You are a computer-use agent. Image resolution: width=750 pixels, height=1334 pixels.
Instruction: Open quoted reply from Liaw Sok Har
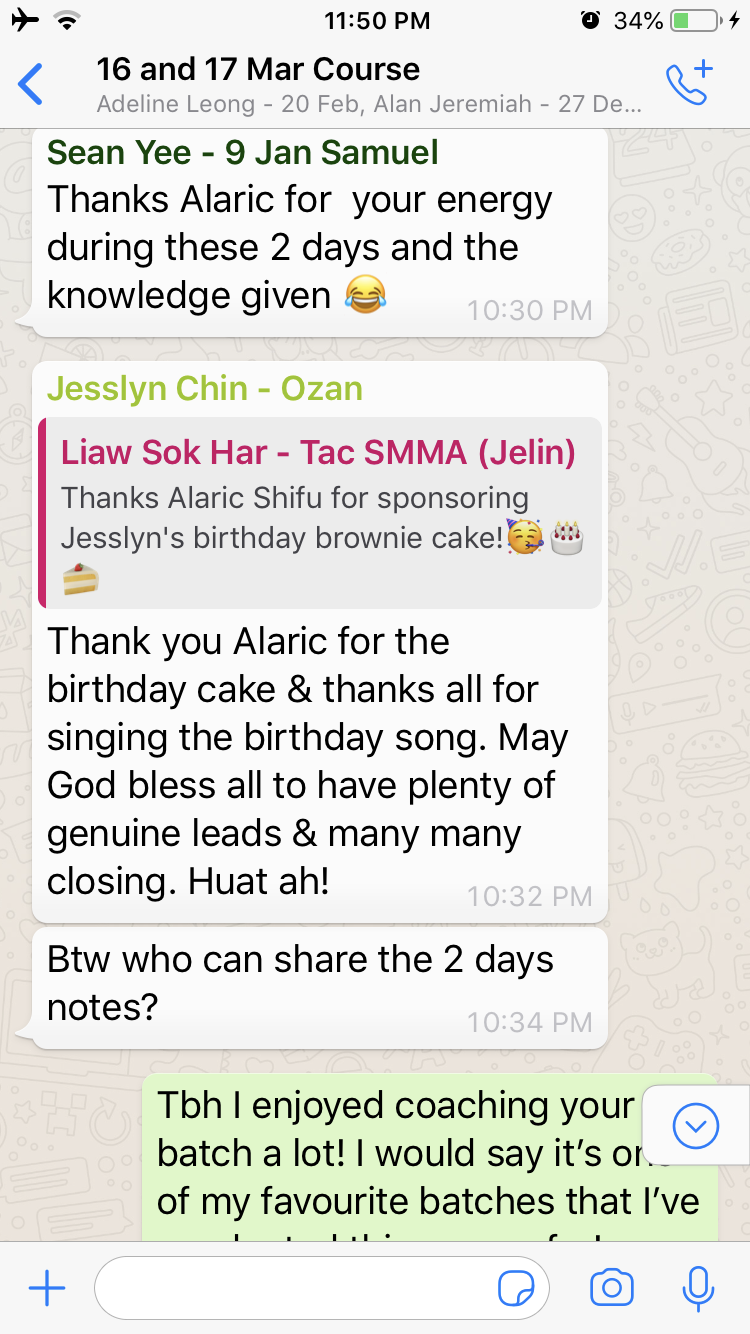pyautogui.click(x=320, y=512)
